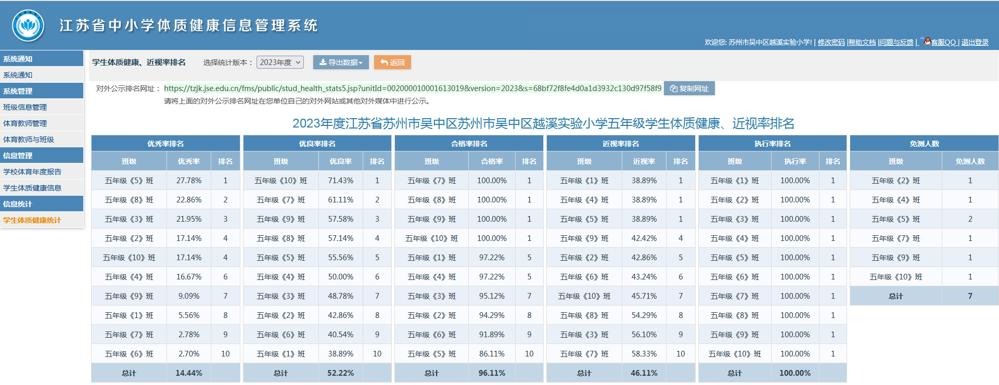Click the 46.11% total myopia rate
This screenshot has height=385, width=999.
[x=643, y=373]
